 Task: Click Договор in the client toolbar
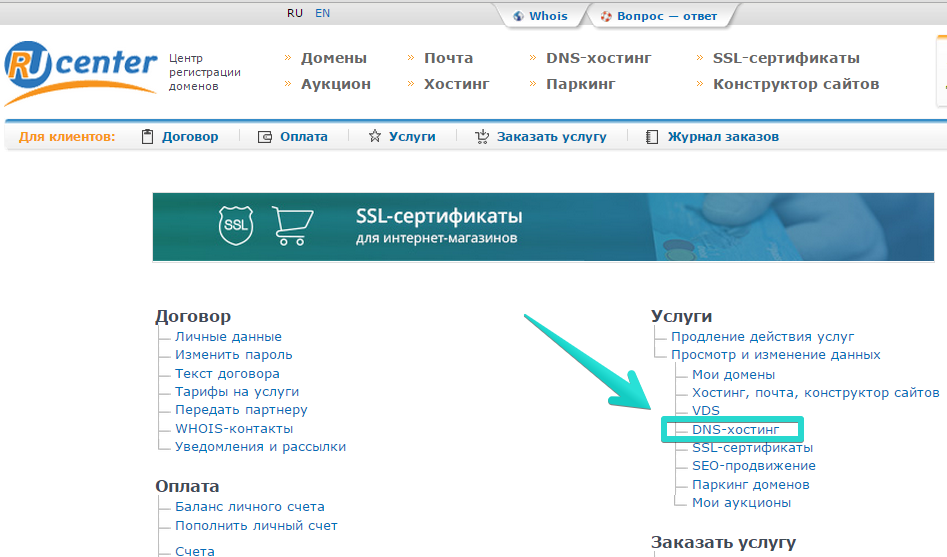(x=190, y=137)
